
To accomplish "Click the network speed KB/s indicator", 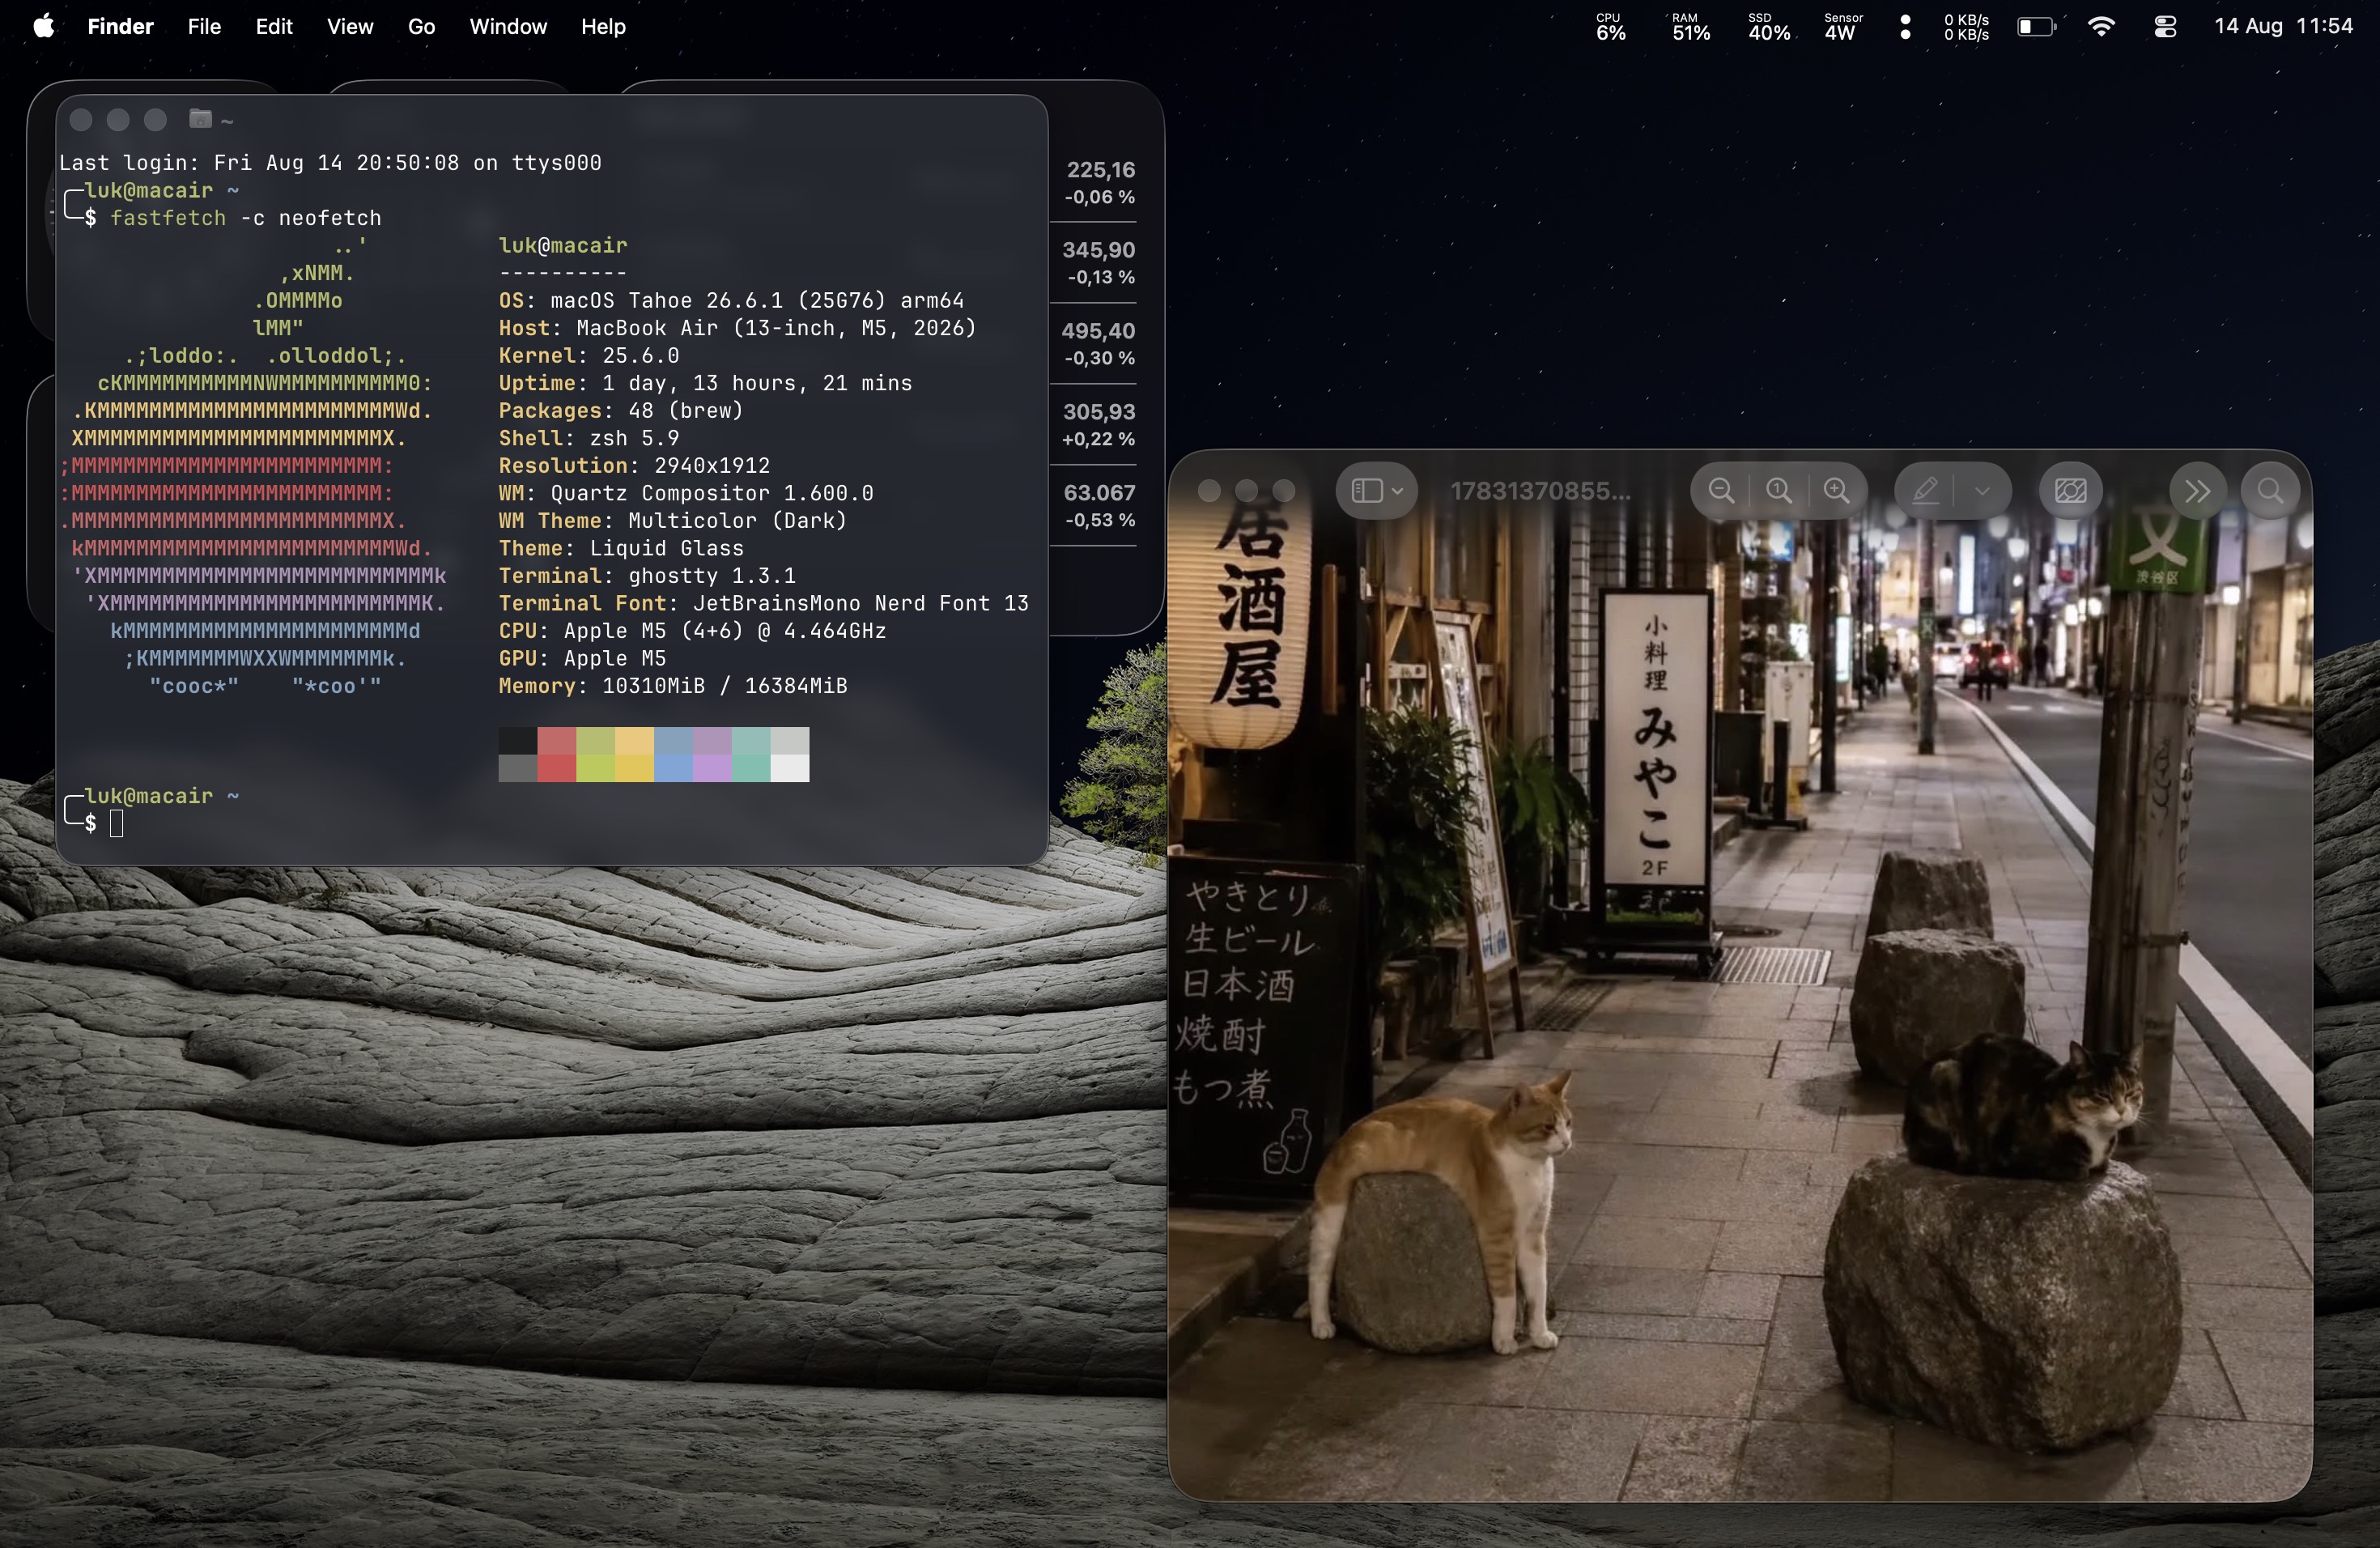I will coord(1966,27).
